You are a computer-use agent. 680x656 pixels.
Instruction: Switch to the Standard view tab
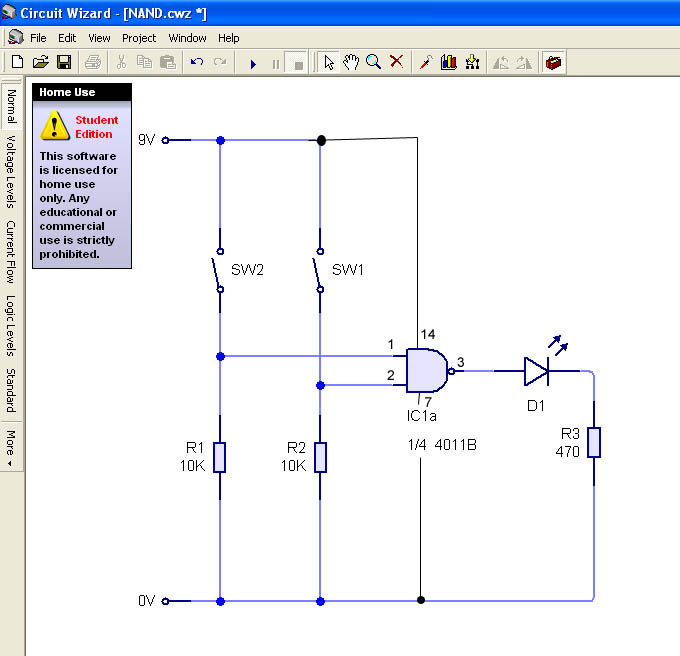(11, 391)
